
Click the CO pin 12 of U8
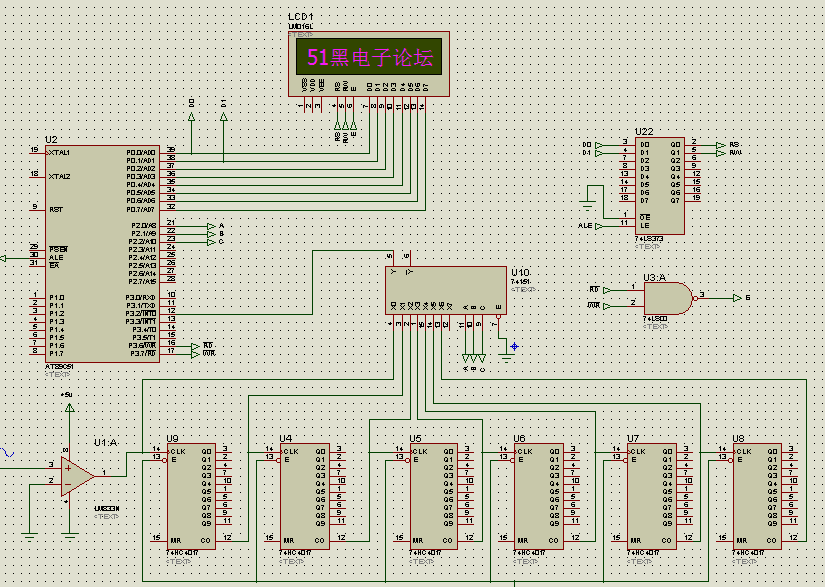point(790,541)
